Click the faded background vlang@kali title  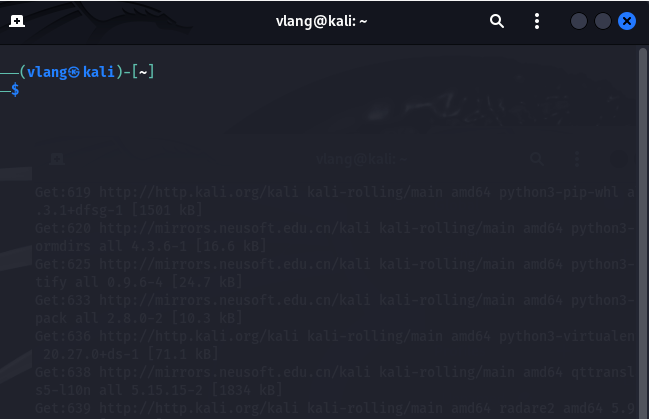tap(361, 159)
